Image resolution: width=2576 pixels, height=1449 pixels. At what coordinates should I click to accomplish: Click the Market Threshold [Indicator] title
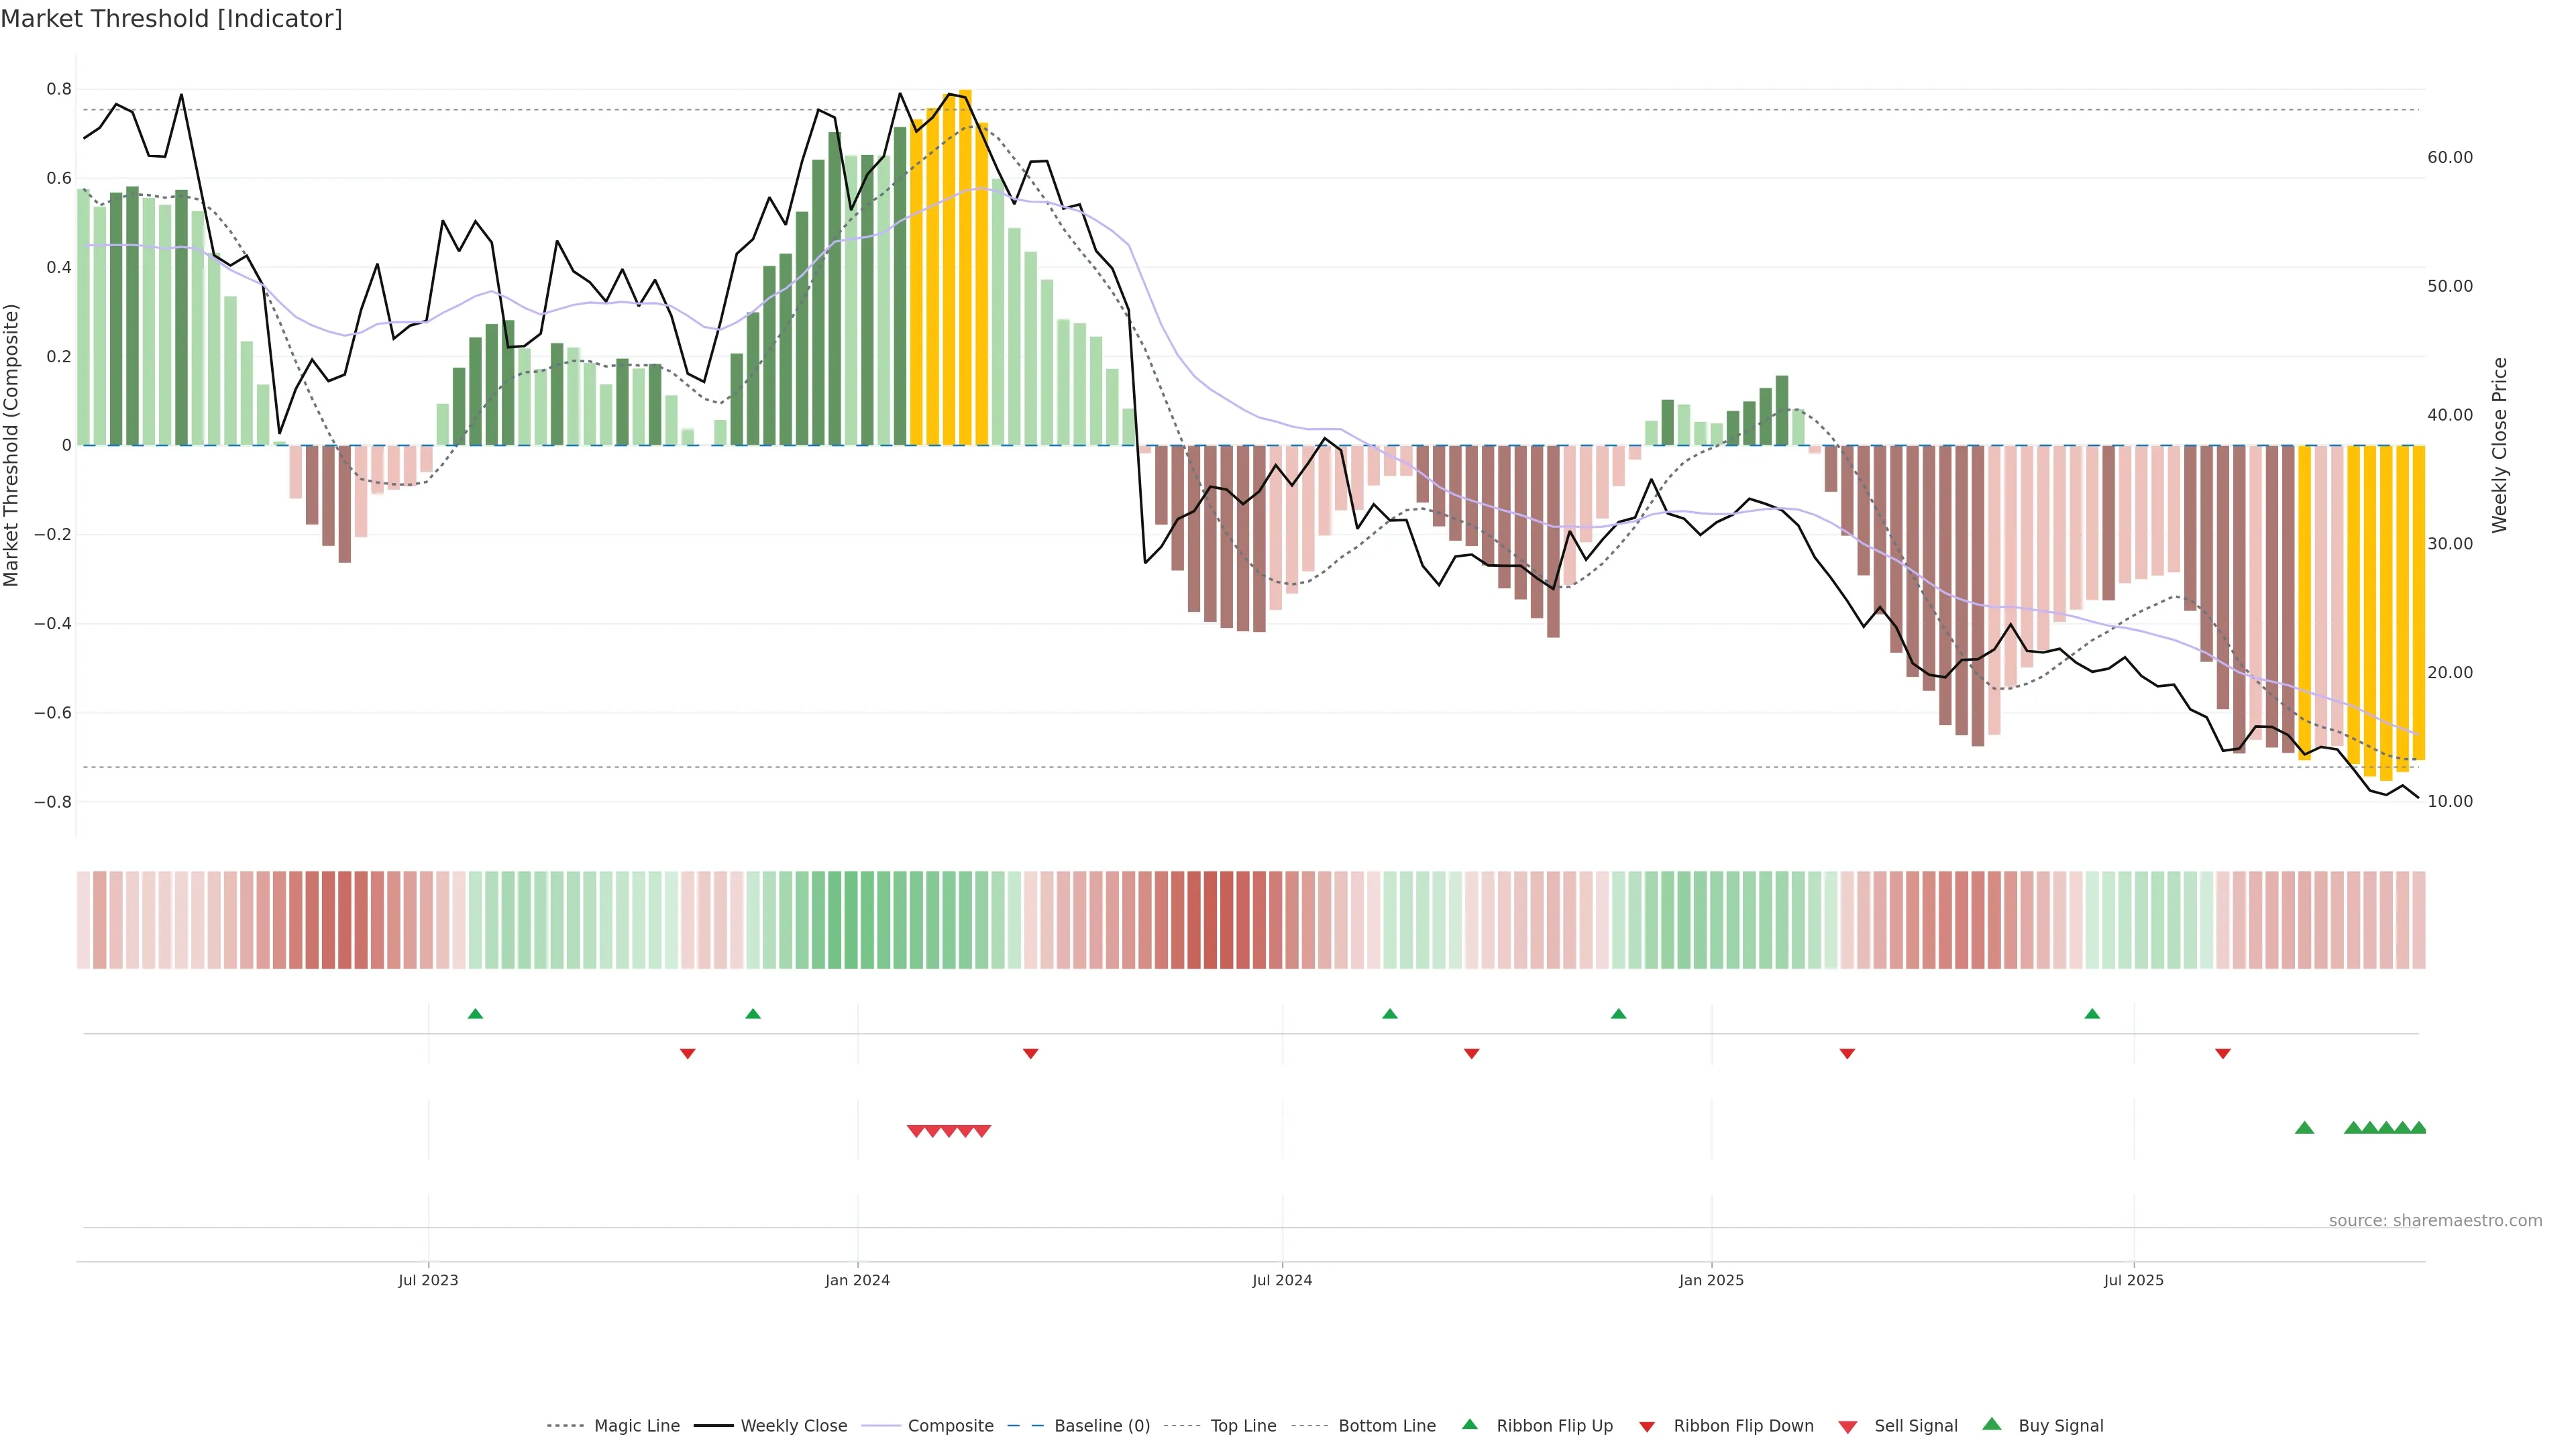172,19
